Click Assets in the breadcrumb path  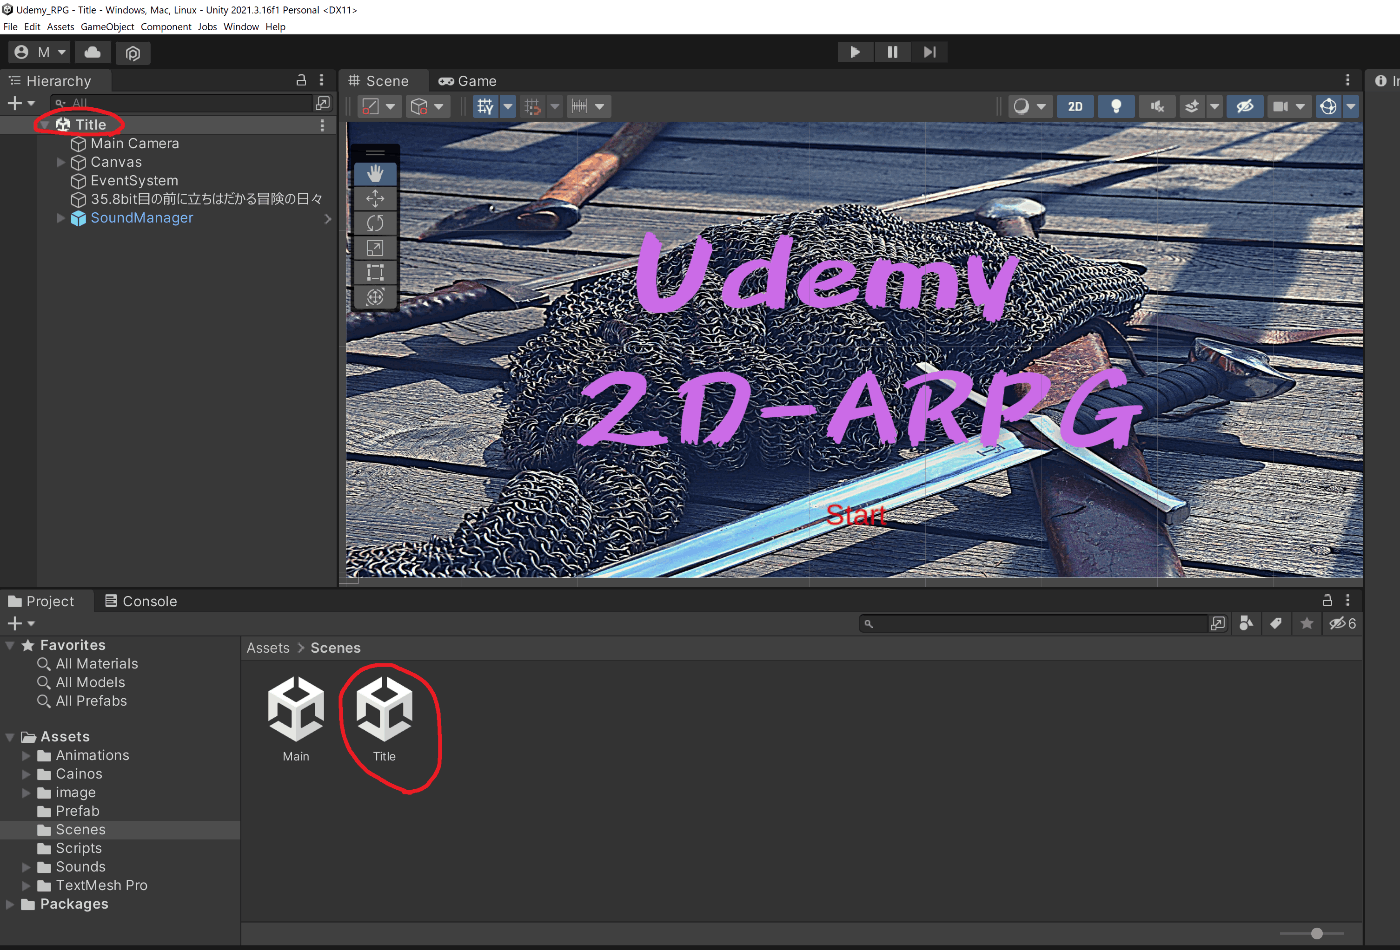(x=268, y=648)
